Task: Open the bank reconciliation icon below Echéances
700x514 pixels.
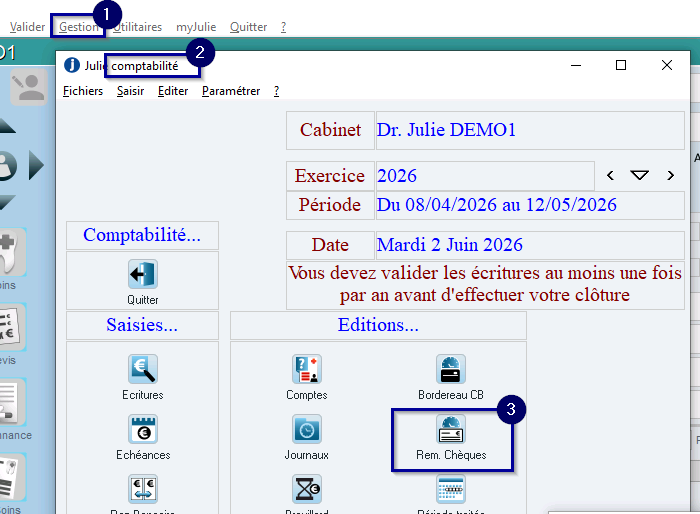Action: (x=143, y=489)
